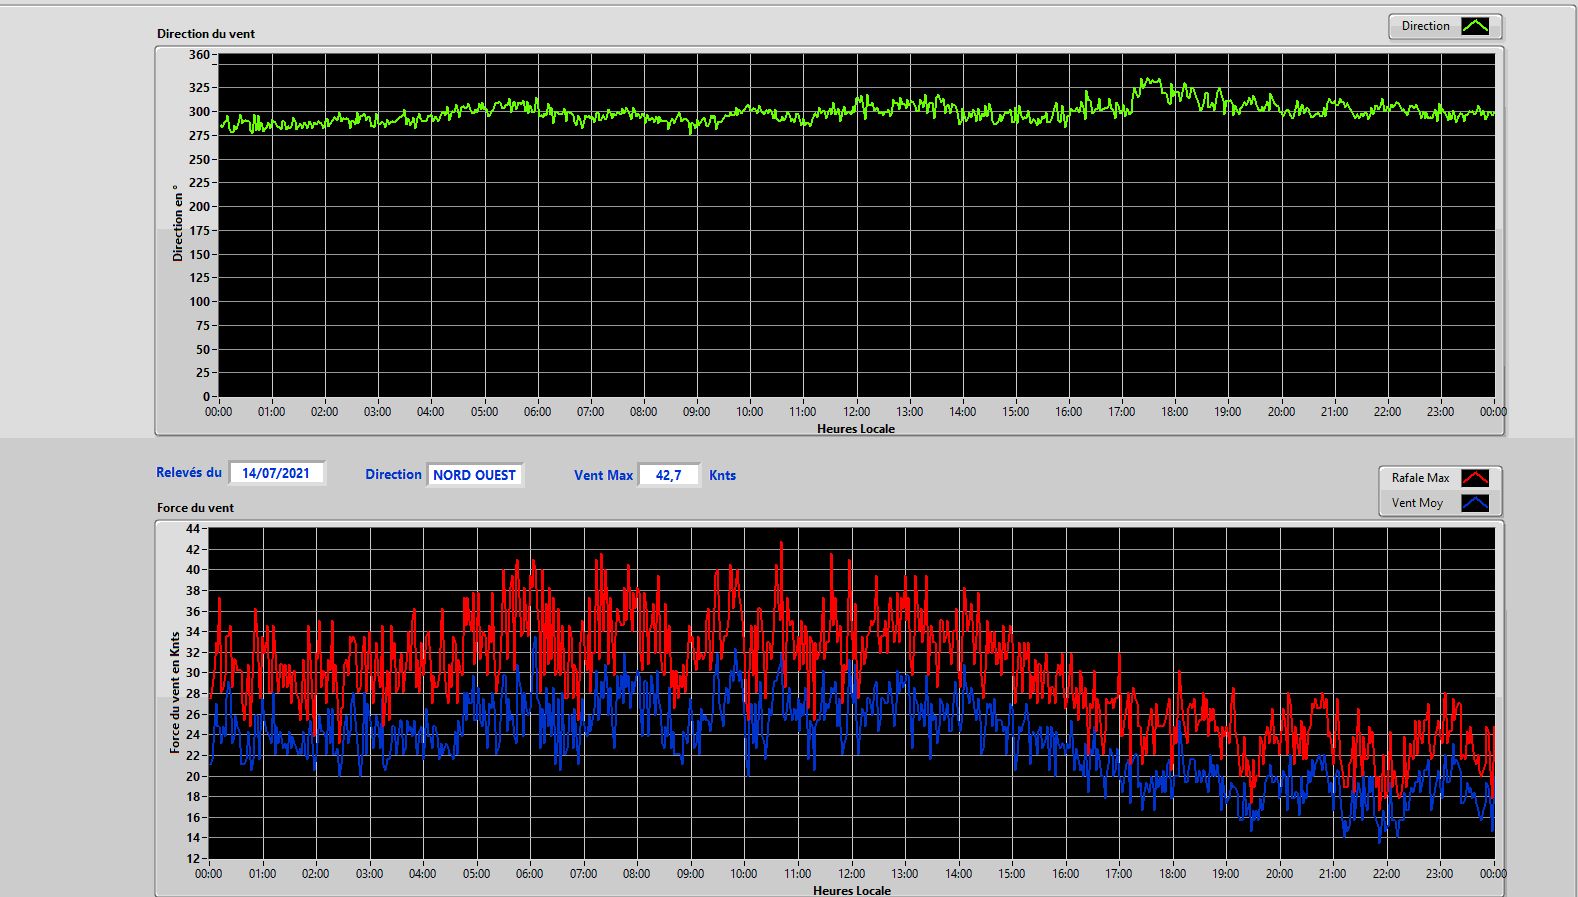Click the 300 value on direction axis
Viewport: 1578px width, 897px height.
199,111
